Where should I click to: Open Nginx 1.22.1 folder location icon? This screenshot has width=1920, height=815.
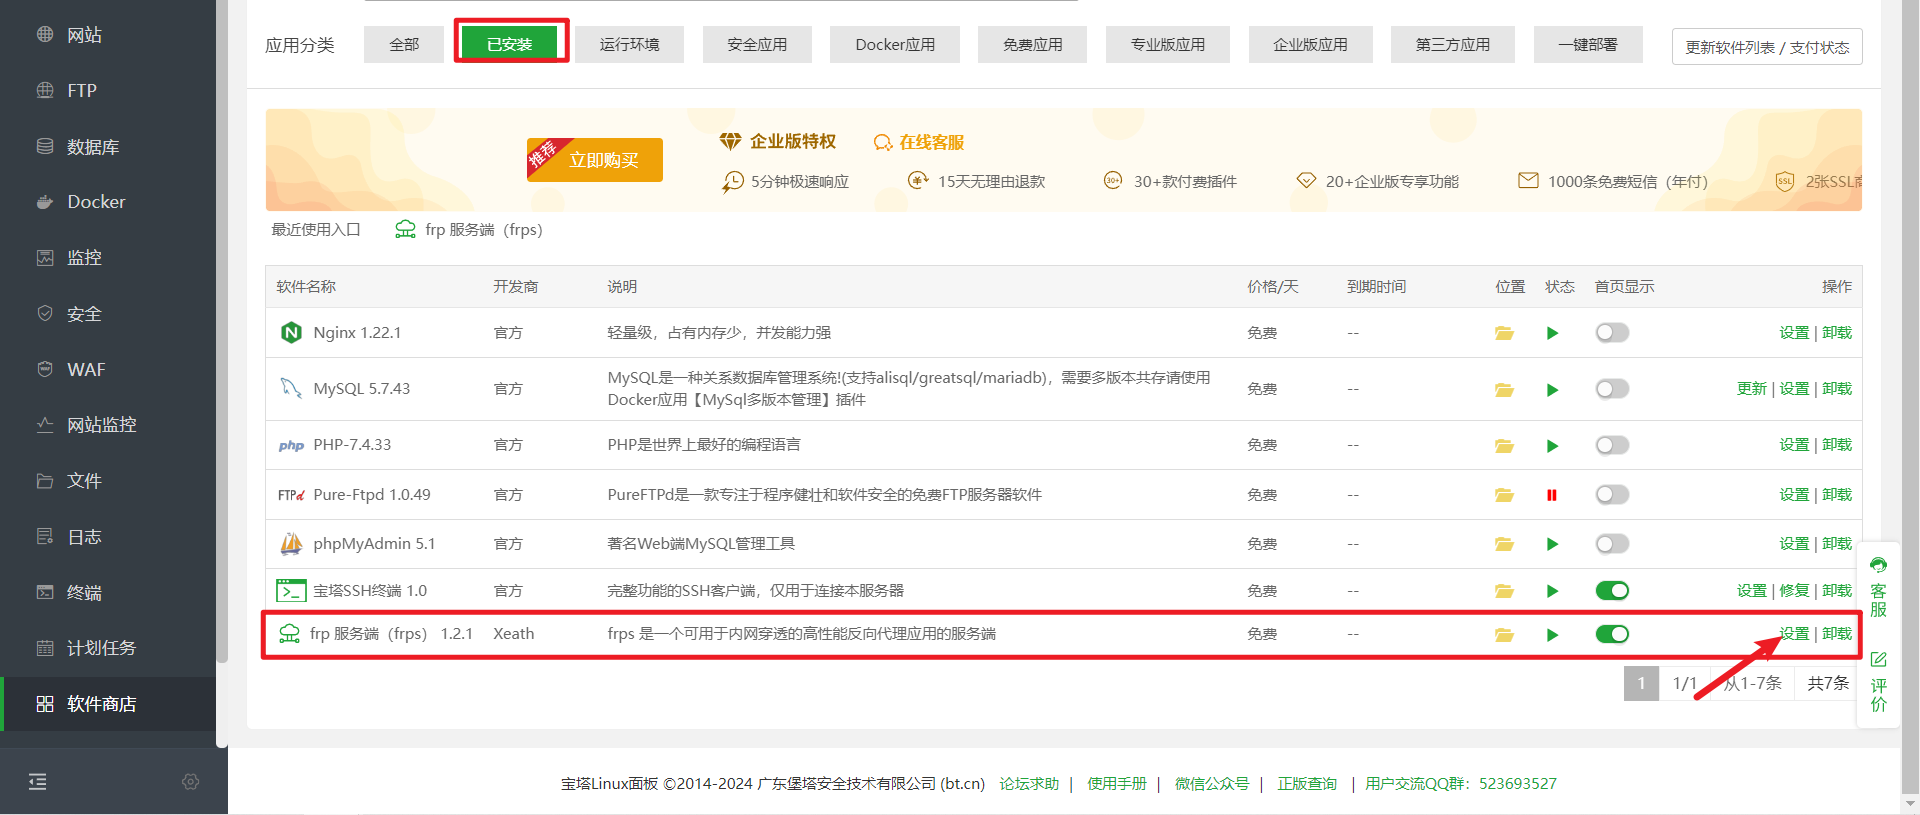click(x=1504, y=333)
